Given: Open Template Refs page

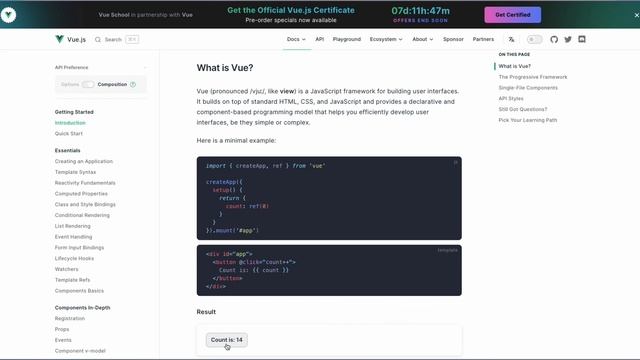Looking at the screenshot, I should 72,280.
